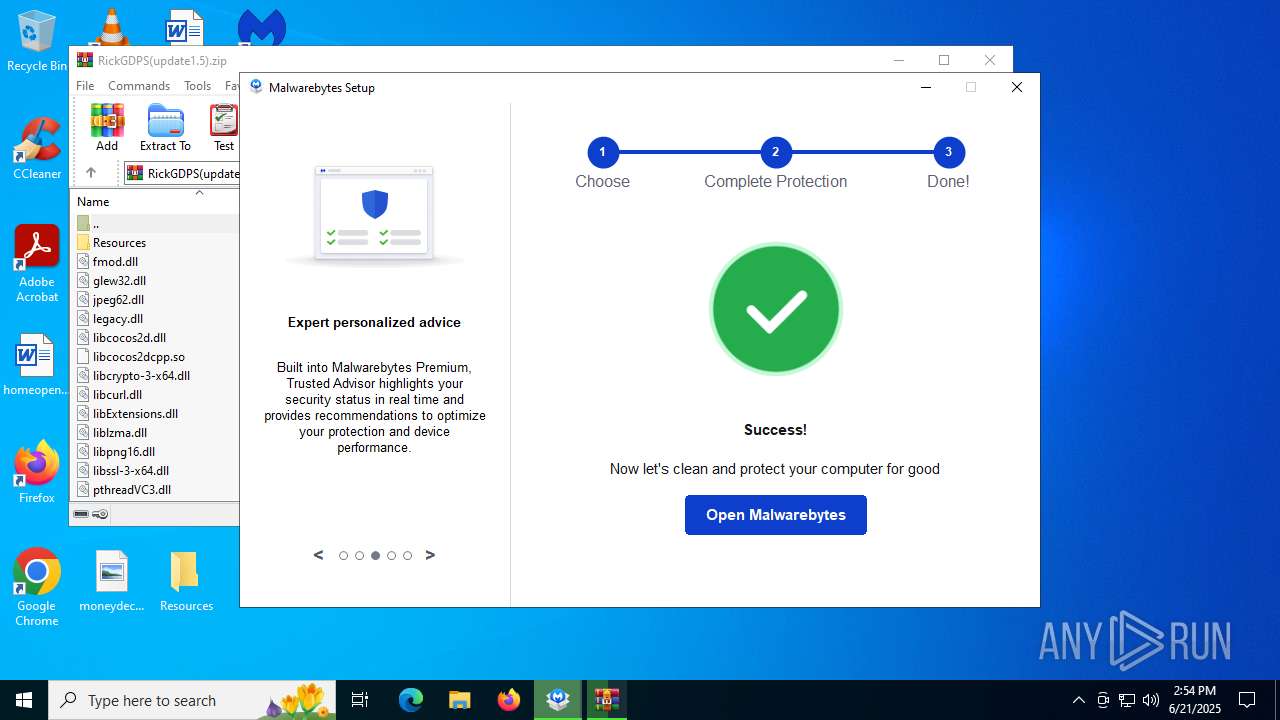Click the taskbar search box
This screenshot has height=720, width=1280.
(193, 700)
